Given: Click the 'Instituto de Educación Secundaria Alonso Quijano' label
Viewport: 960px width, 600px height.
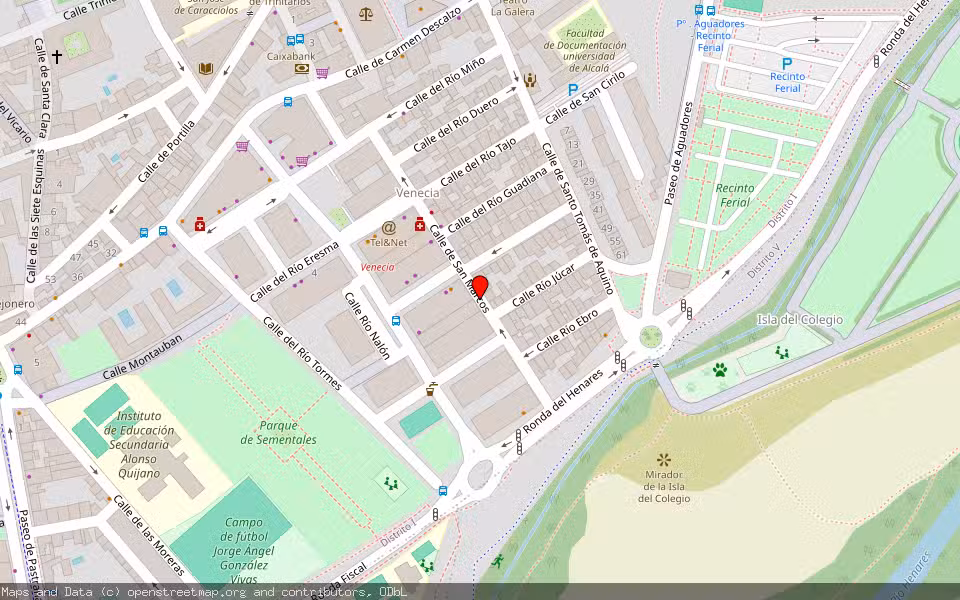Looking at the screenshot, I should 139,444.
